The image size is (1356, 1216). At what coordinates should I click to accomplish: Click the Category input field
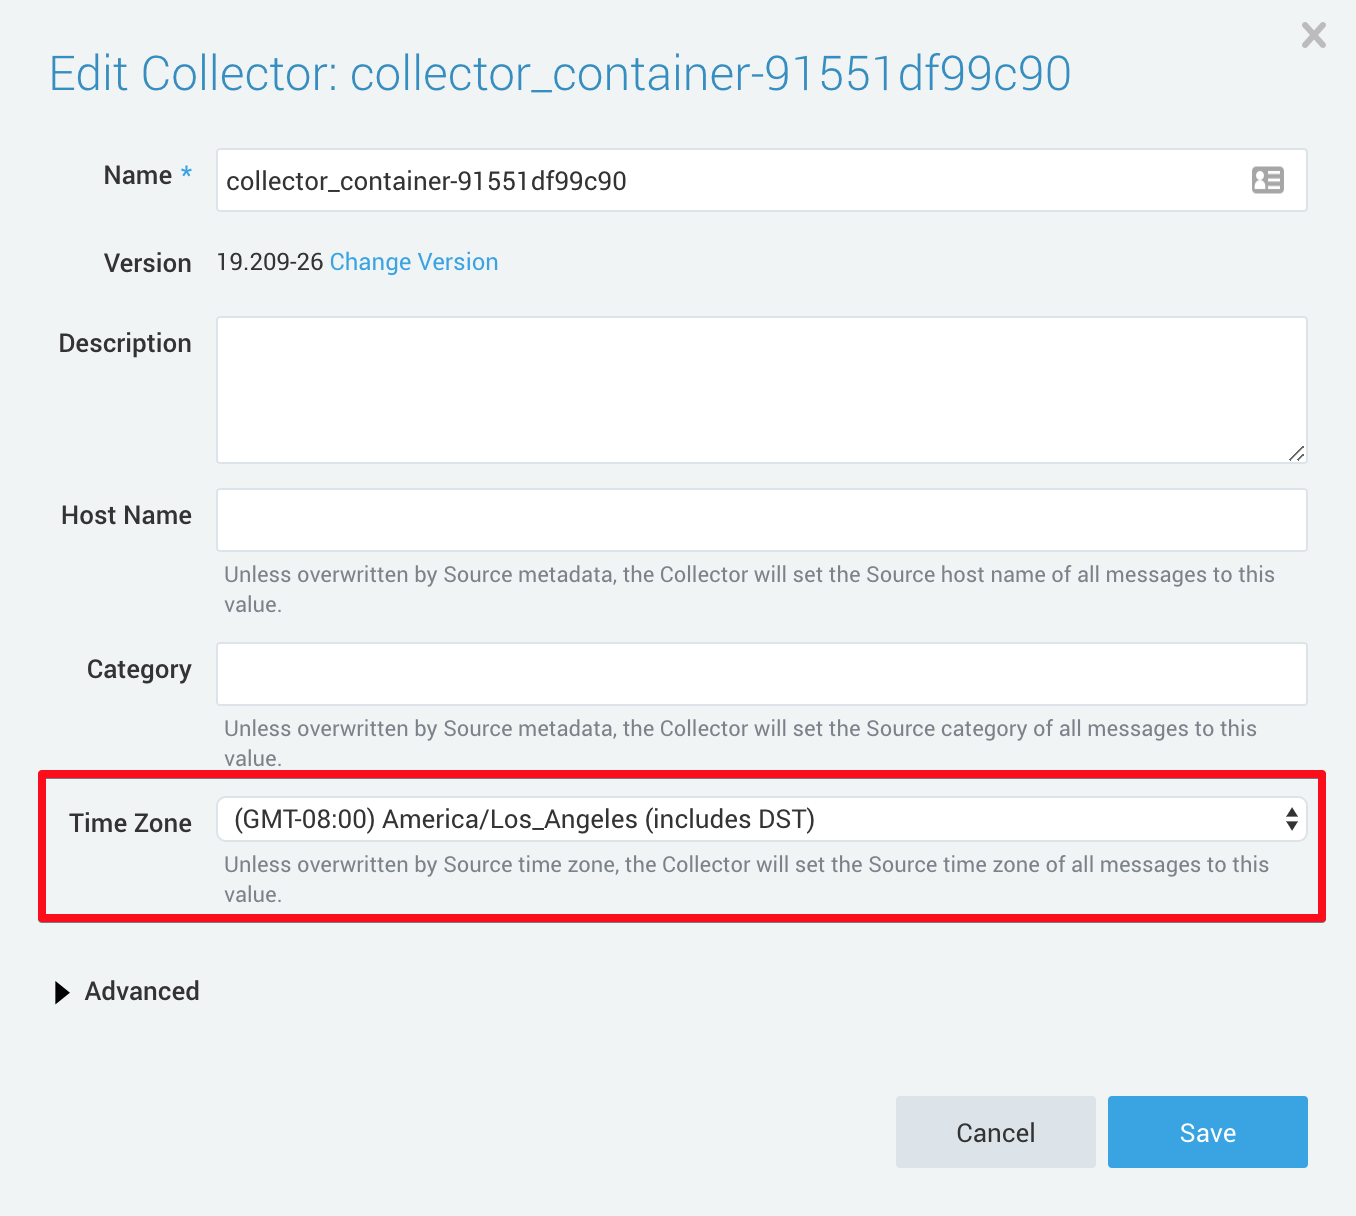tap(761, 674)
